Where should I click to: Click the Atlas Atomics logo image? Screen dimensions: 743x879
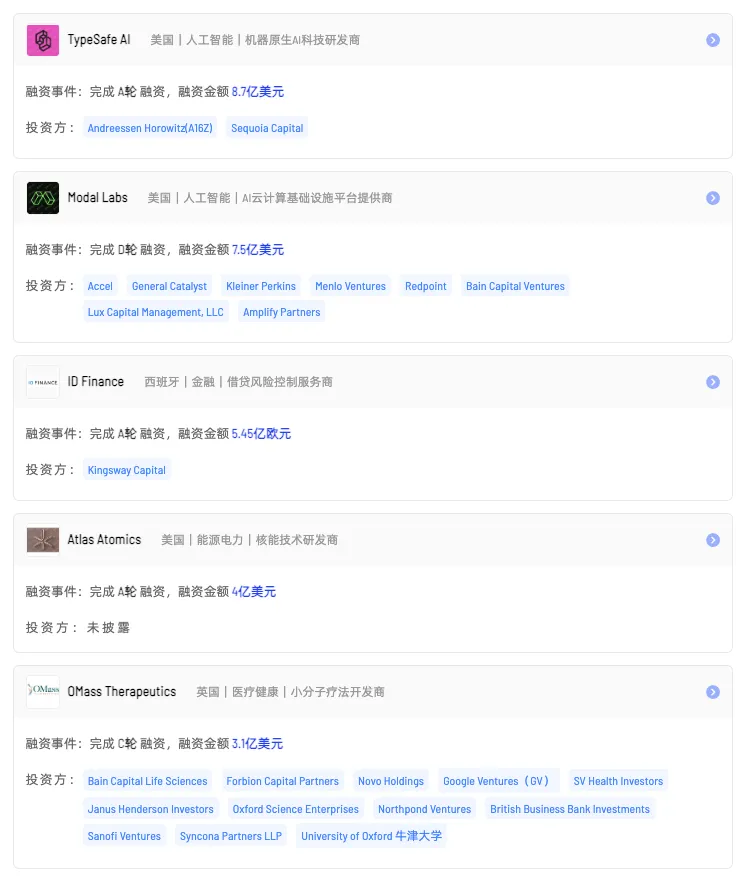click(43, 540)
